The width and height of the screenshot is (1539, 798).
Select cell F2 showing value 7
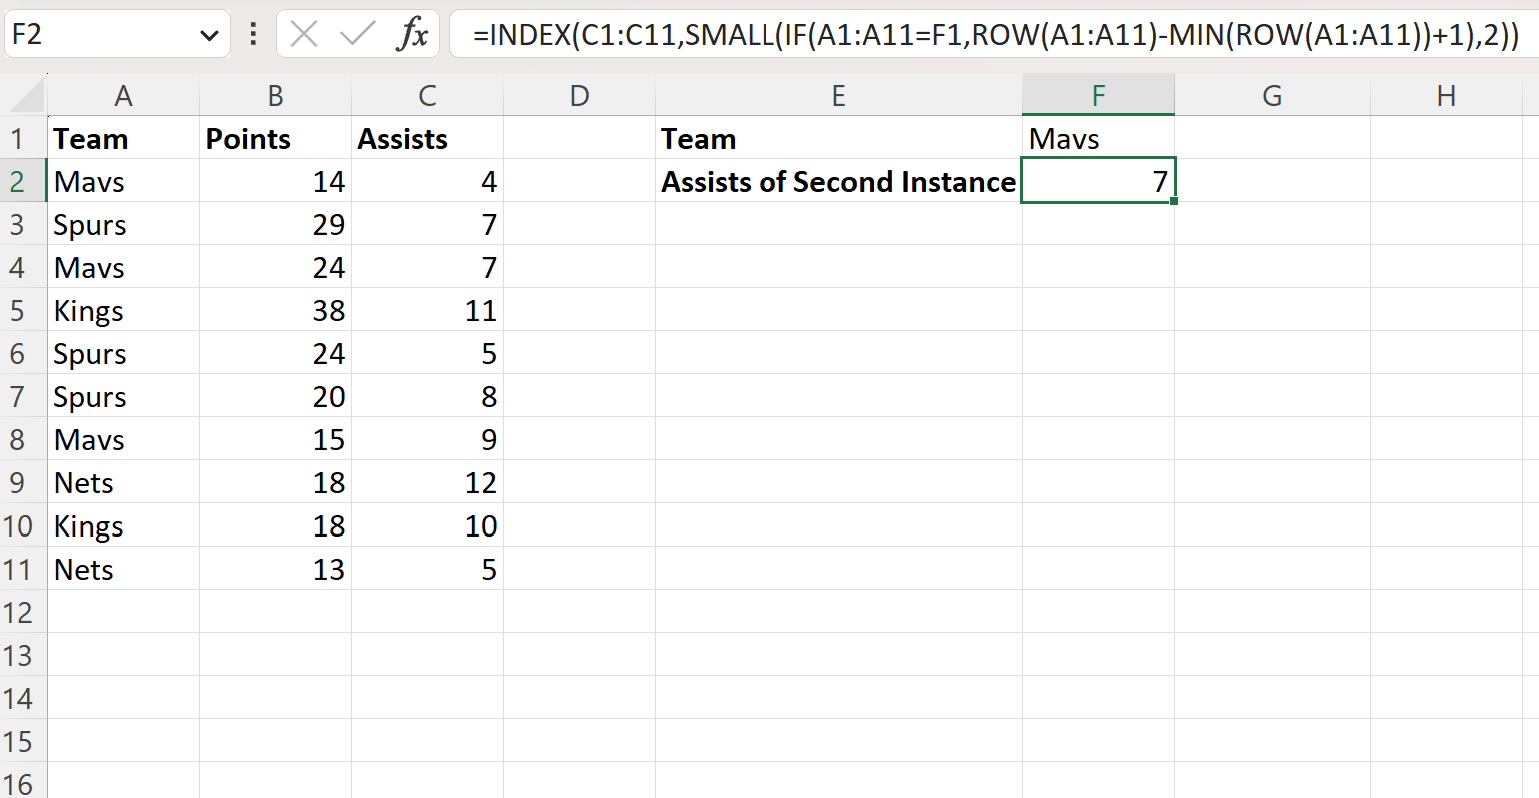1098,181
